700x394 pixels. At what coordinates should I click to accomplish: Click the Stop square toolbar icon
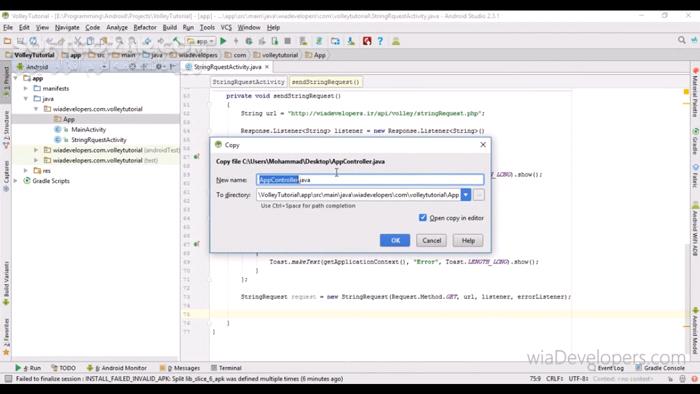[x=288, y=41]
